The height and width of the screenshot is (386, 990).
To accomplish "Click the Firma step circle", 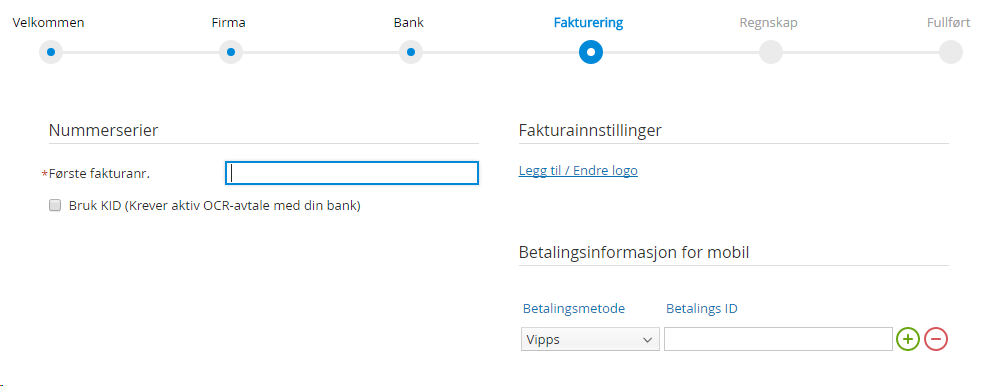I will pos(231,52).
